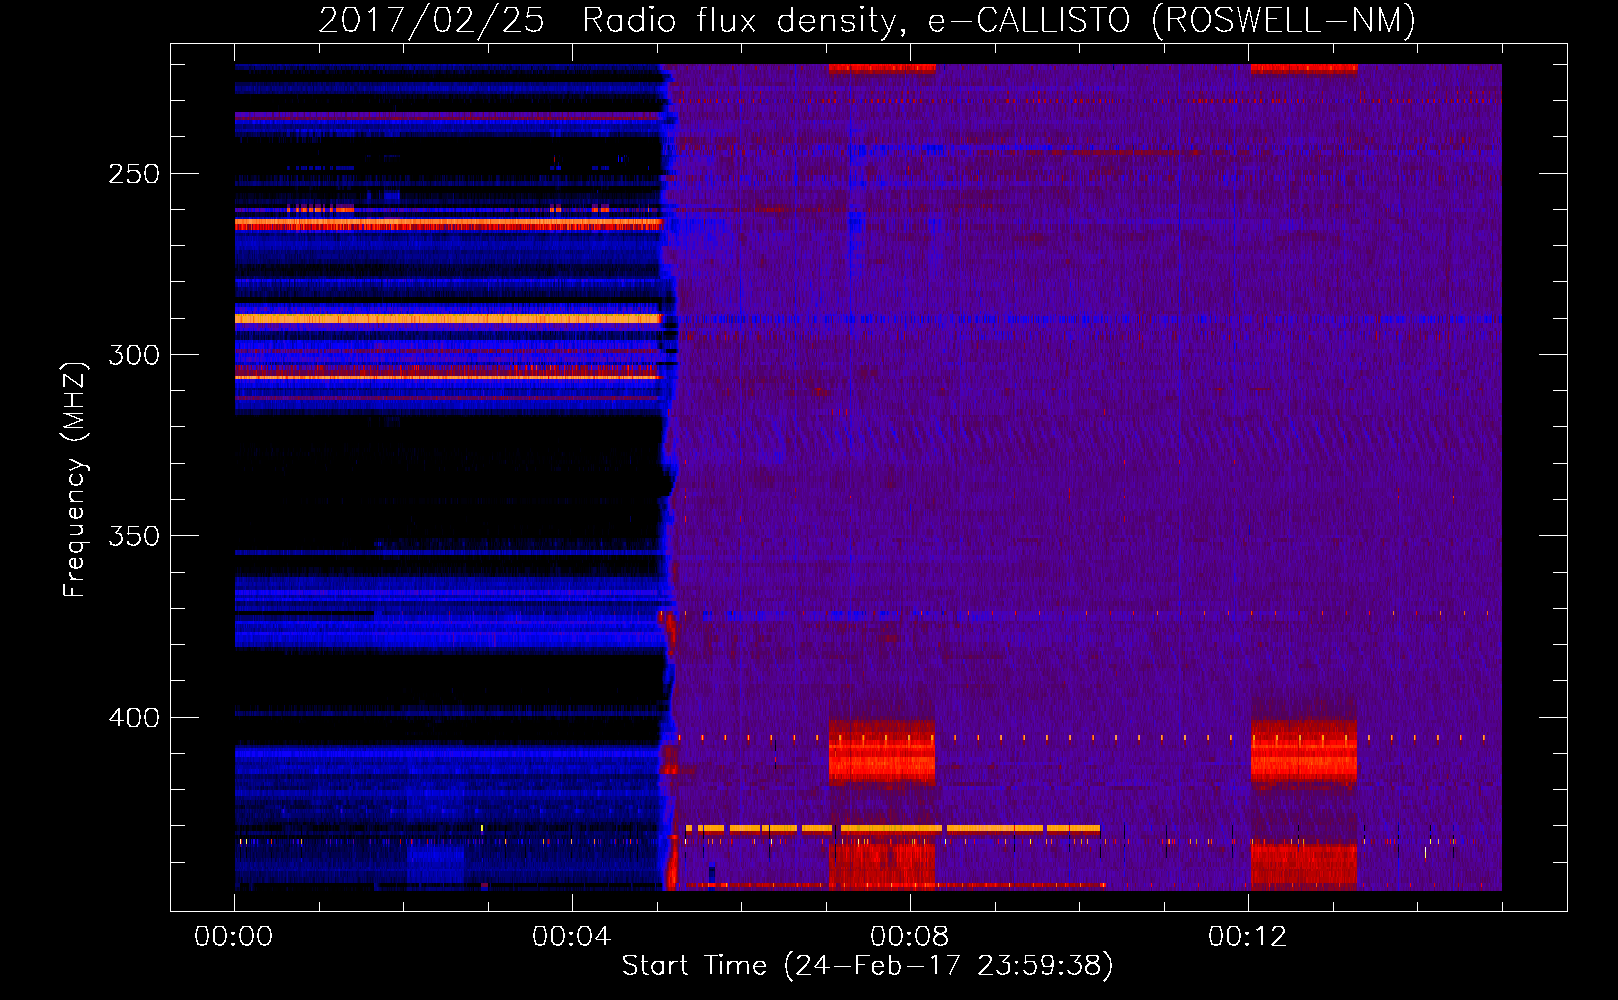The height and width of the screenshot is (1000, 1618).
Task: Click the 00:12 time tick label
Action: 1248,937
